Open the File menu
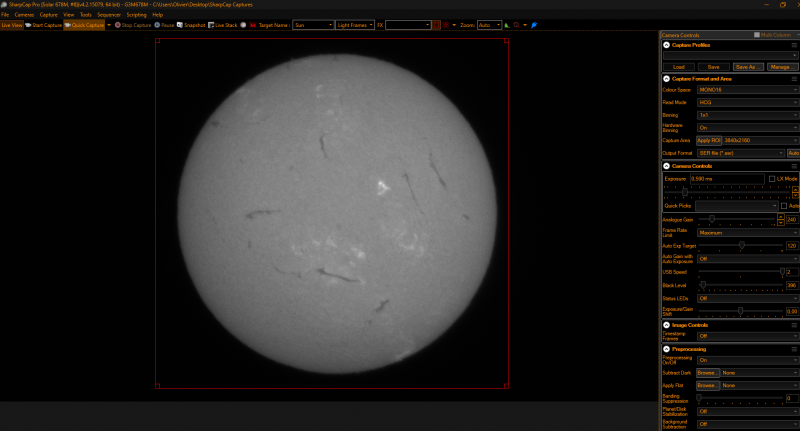 [5, 15]
